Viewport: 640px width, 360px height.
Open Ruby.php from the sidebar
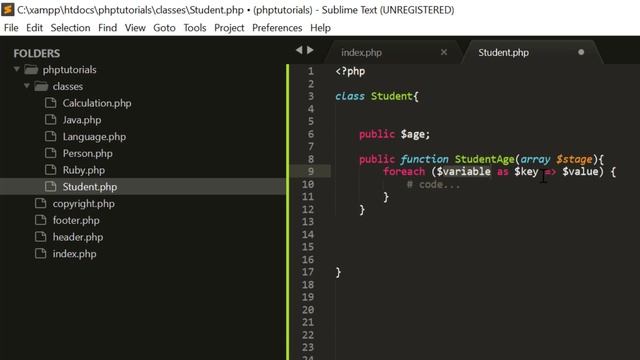pos(84,170)
